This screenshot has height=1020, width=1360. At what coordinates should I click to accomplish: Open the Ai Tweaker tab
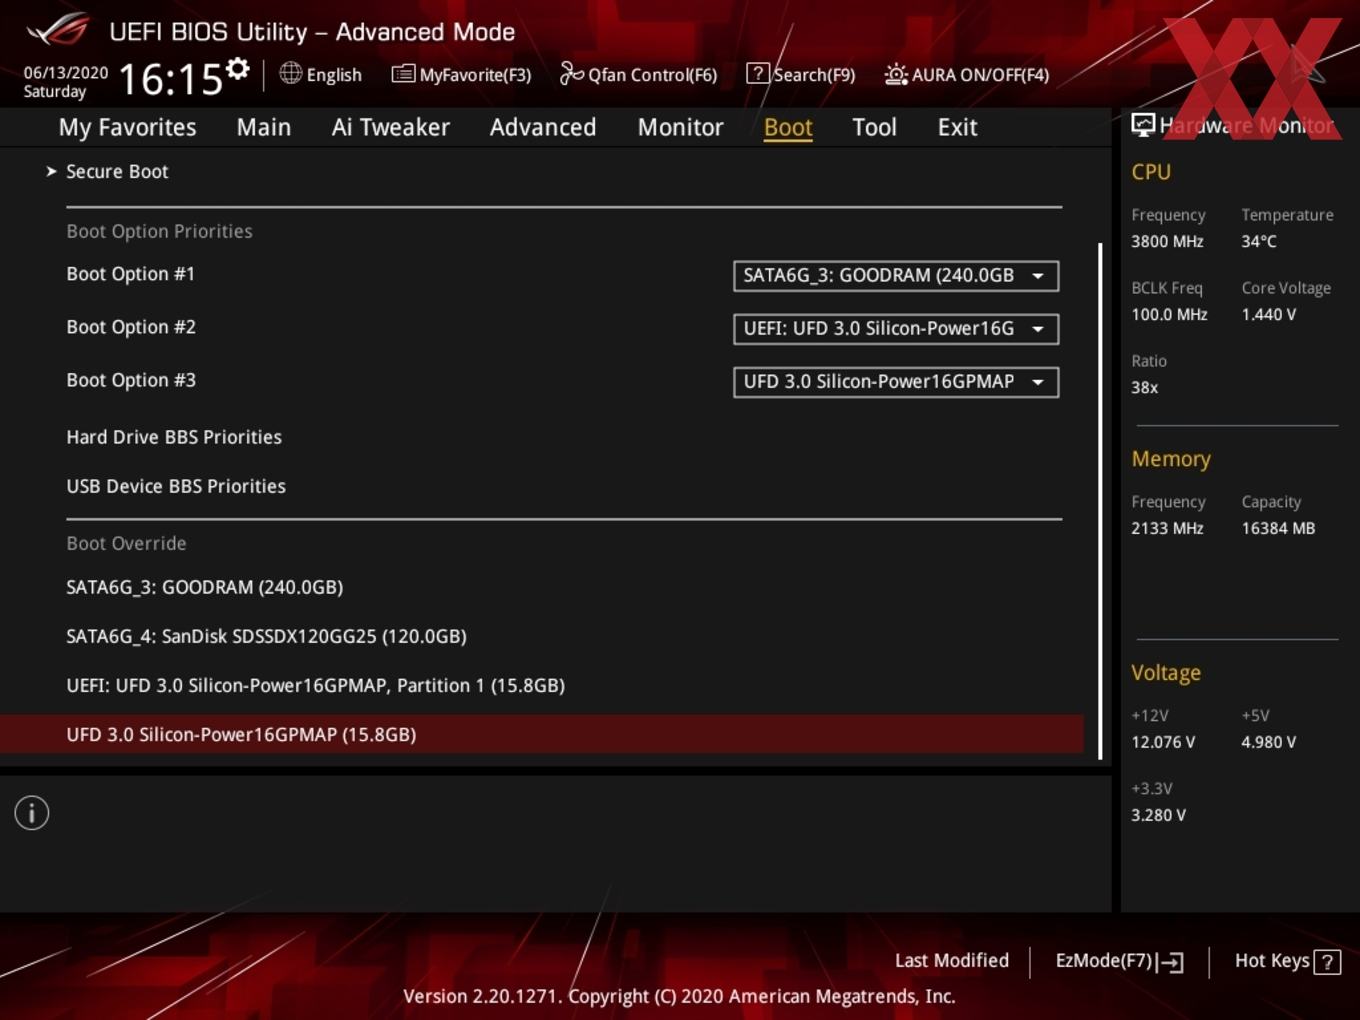(x=390, y=128)
